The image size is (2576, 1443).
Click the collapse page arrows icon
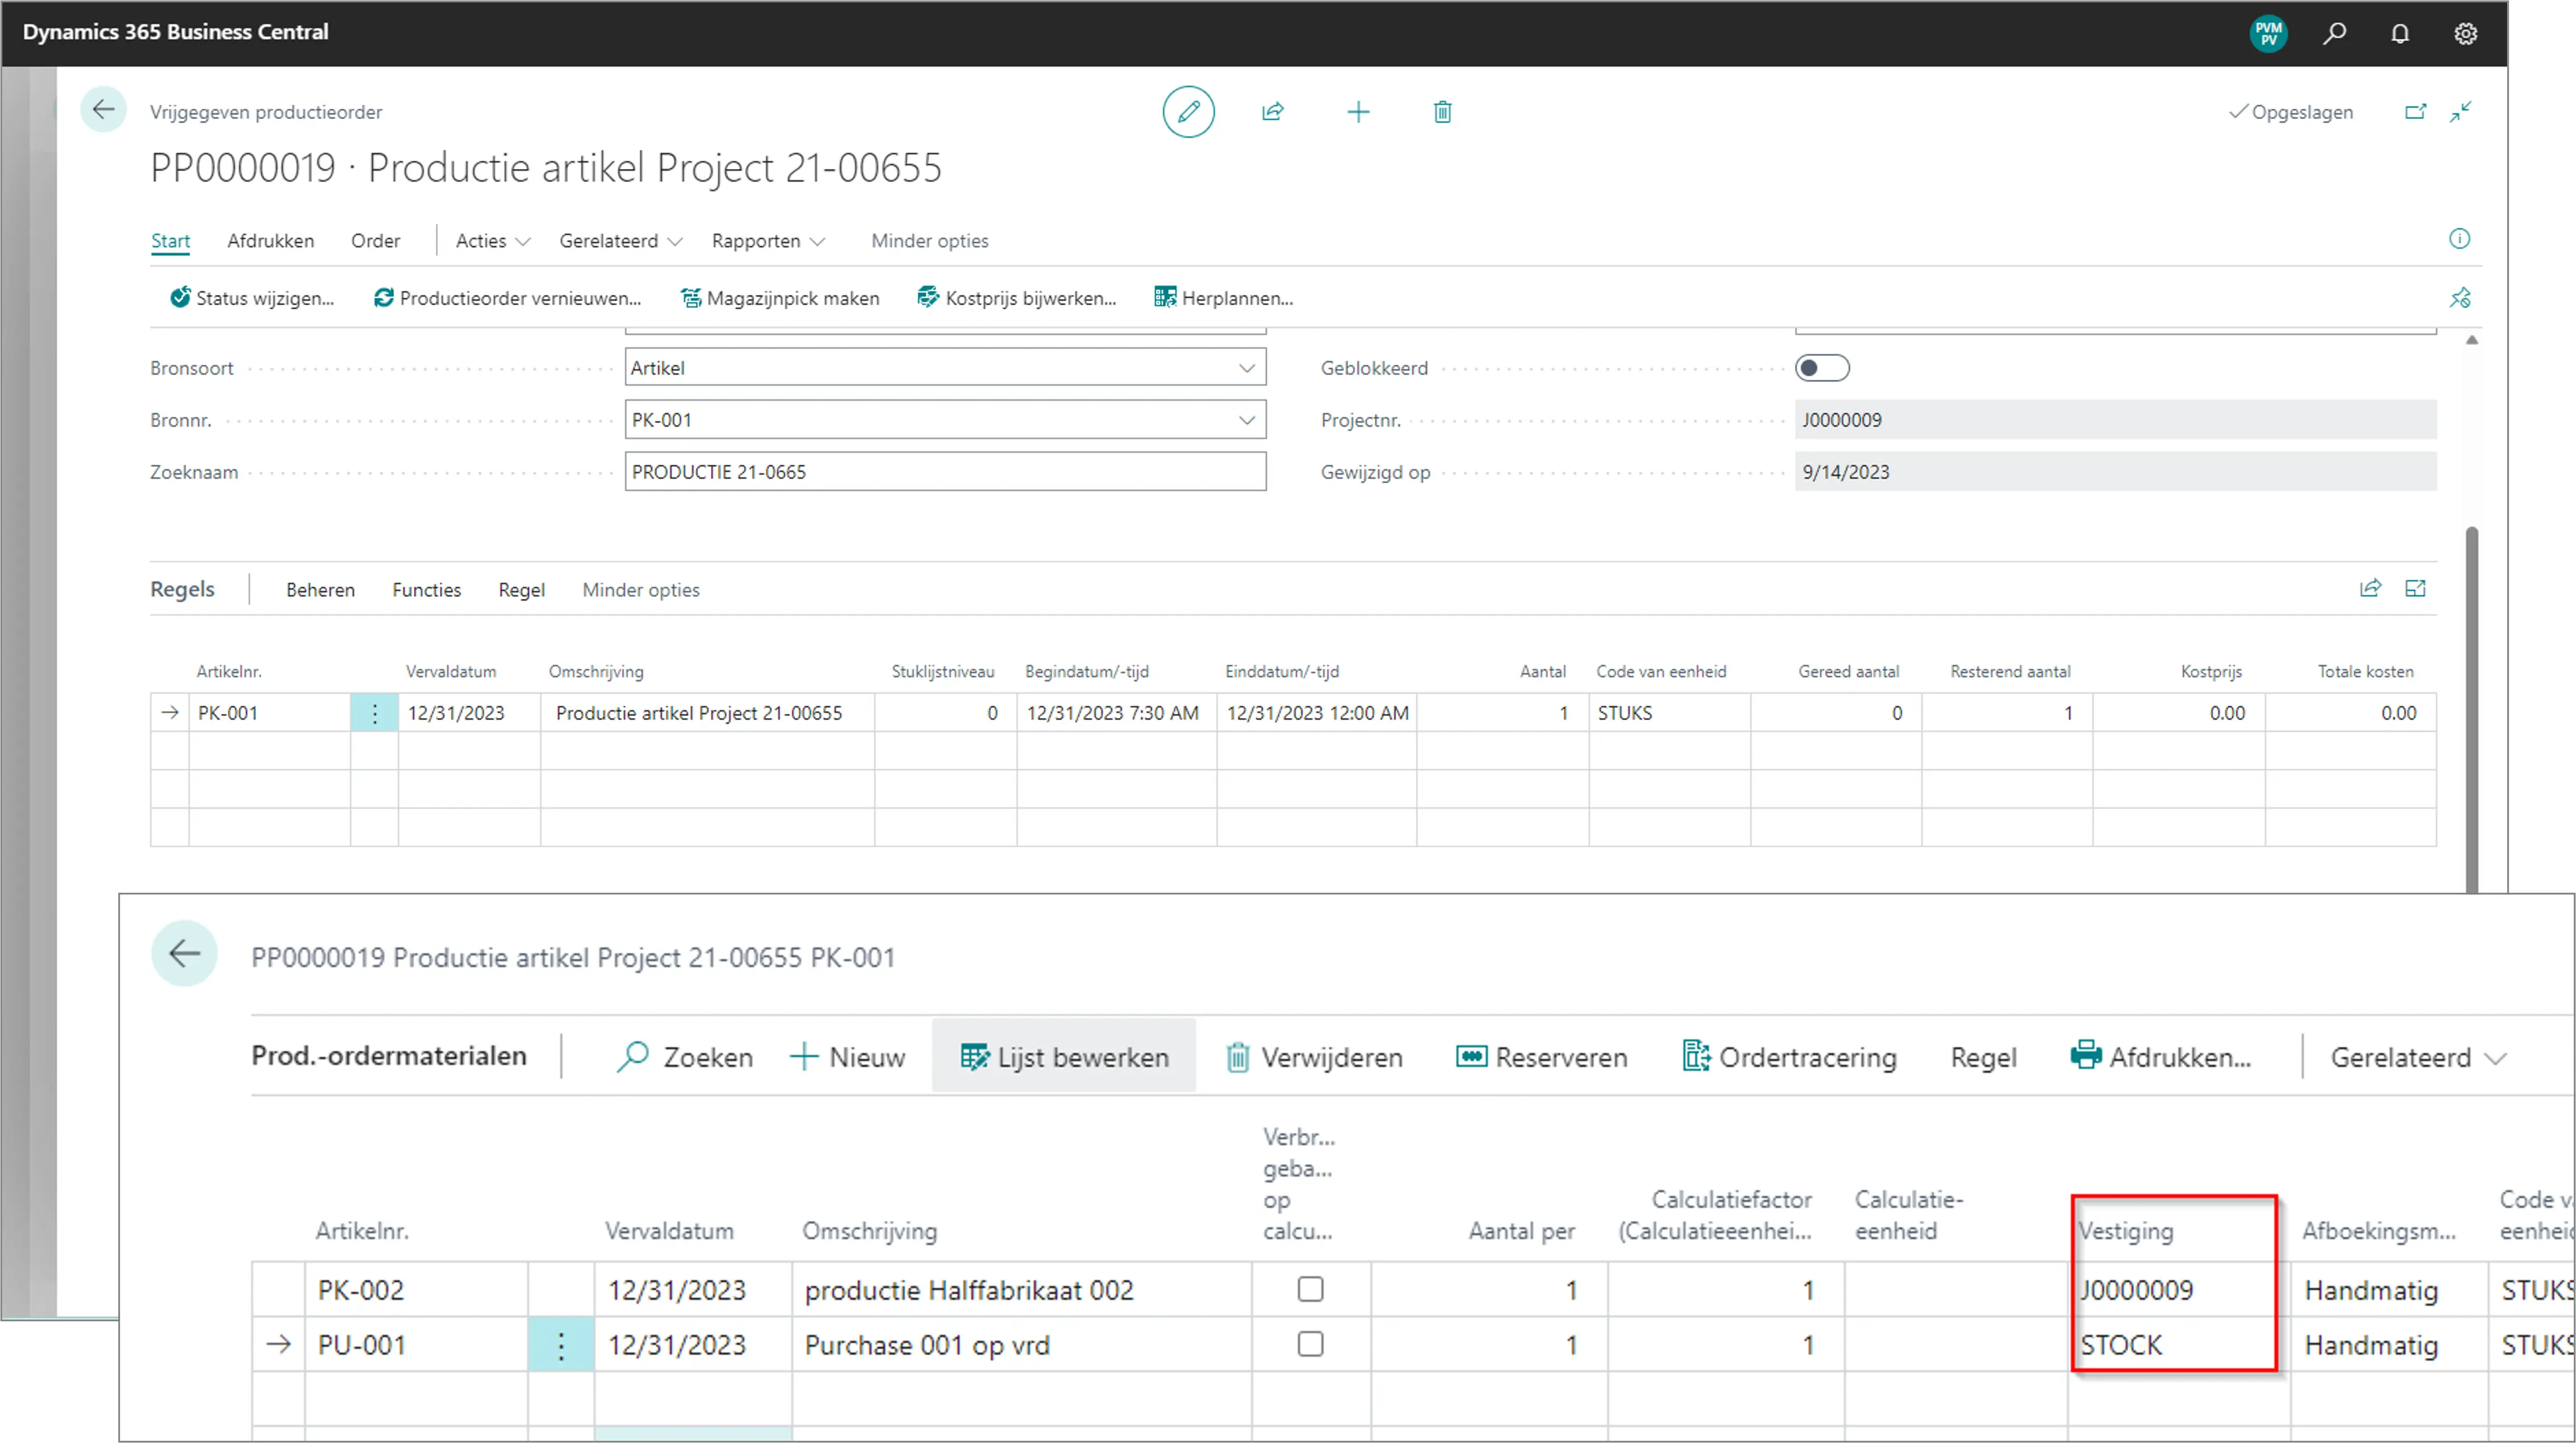point(2461,112)
